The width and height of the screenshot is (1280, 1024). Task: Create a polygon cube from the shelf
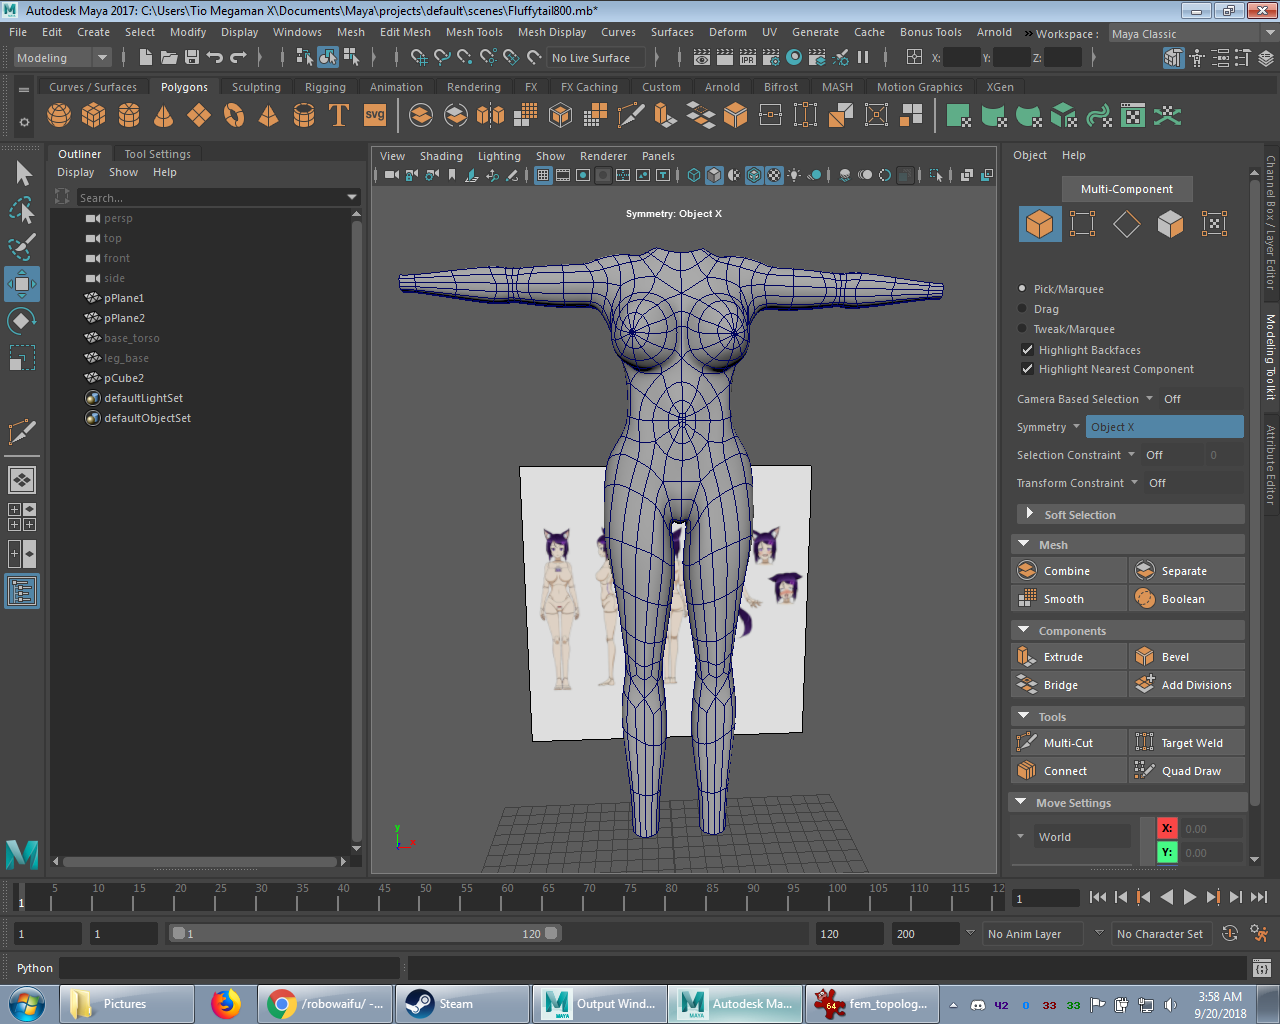[x=94, y=116]
